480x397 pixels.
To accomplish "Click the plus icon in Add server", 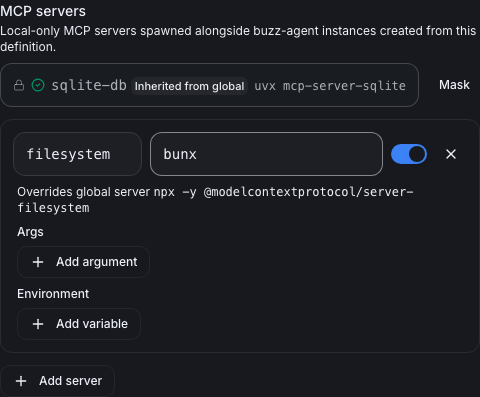I will tap(21, 381).
